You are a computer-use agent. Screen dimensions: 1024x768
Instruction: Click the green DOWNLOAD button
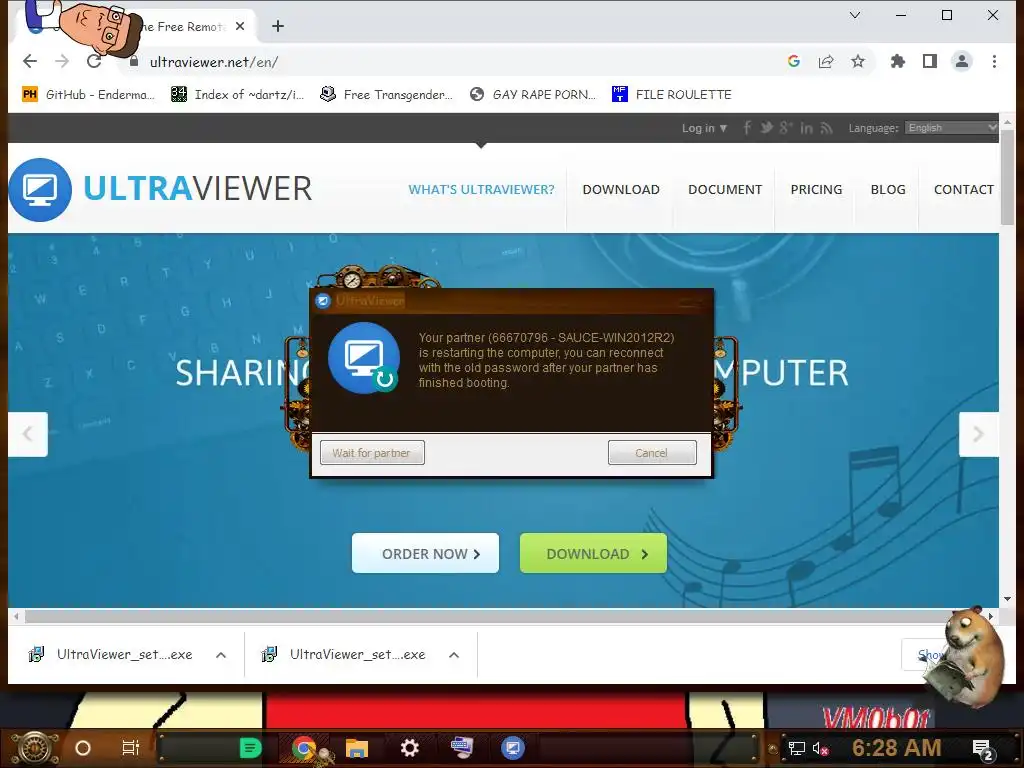pos(593,553)
